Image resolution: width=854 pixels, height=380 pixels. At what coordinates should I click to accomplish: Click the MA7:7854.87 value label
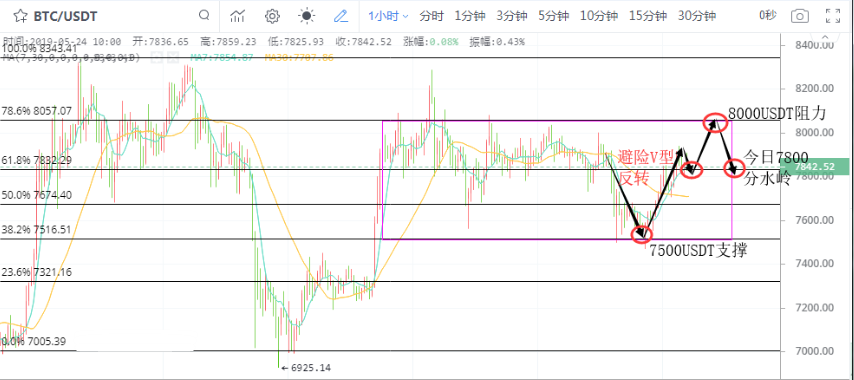coord(222,57)
